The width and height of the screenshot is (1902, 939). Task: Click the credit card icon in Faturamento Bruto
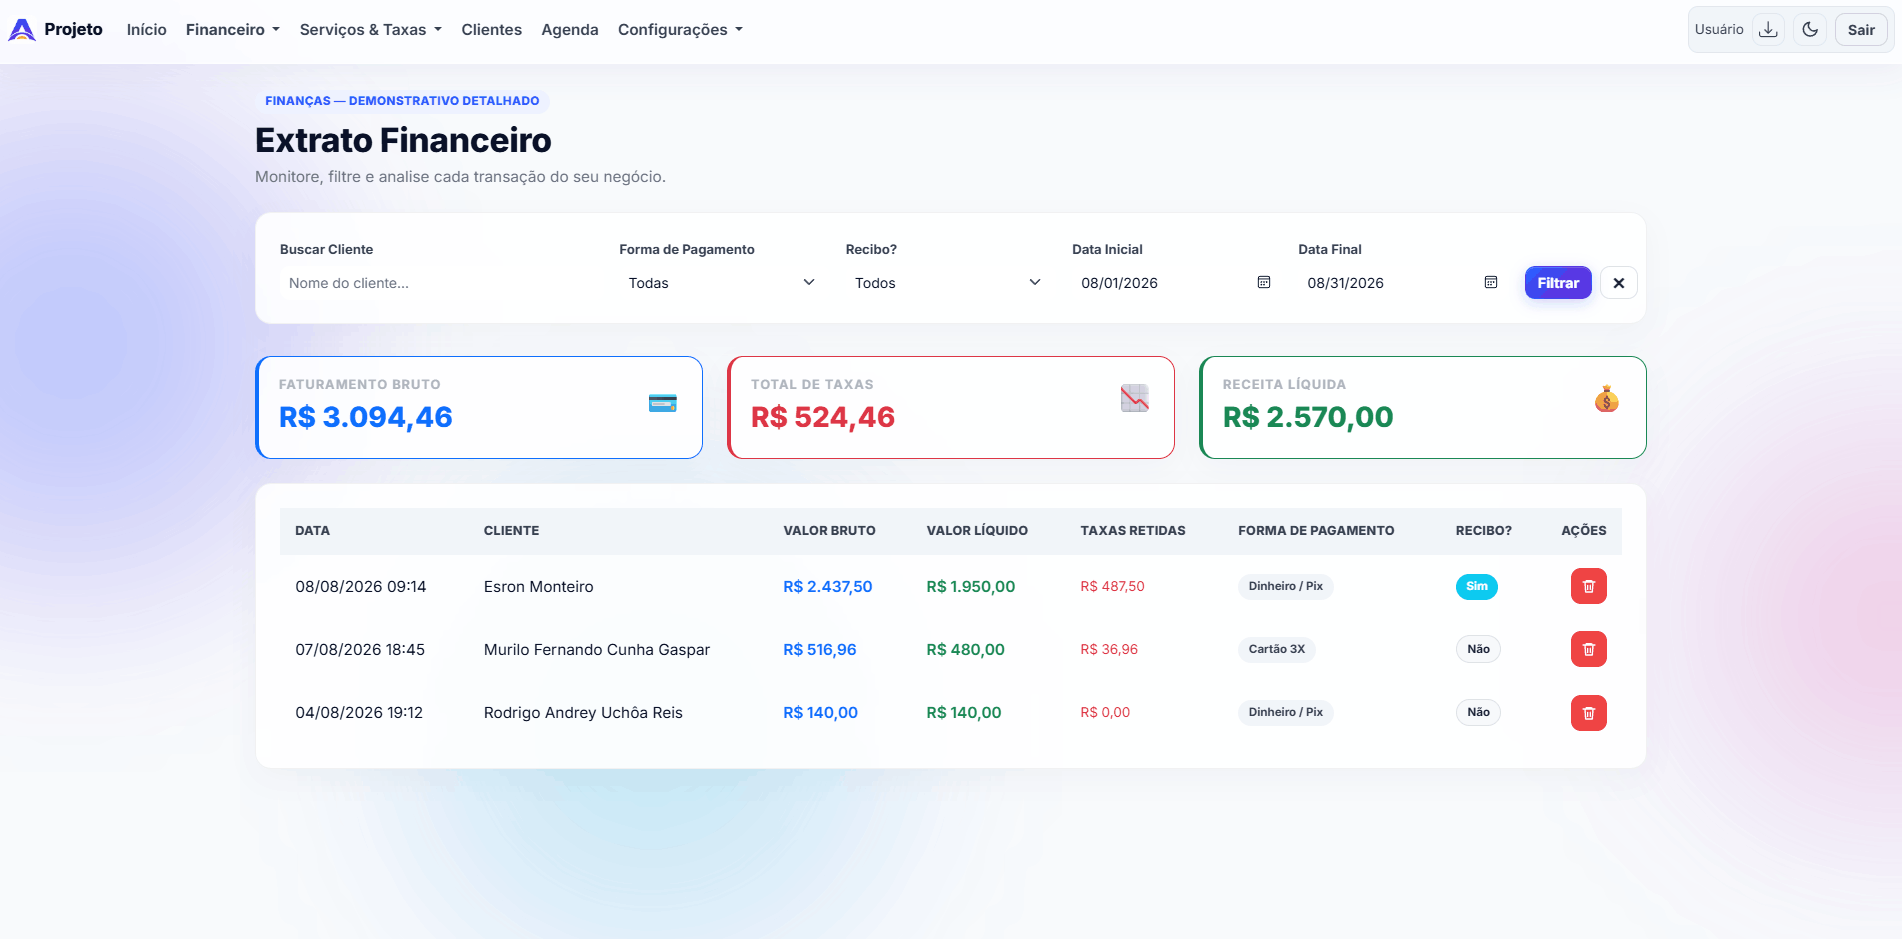pos(663,403)
